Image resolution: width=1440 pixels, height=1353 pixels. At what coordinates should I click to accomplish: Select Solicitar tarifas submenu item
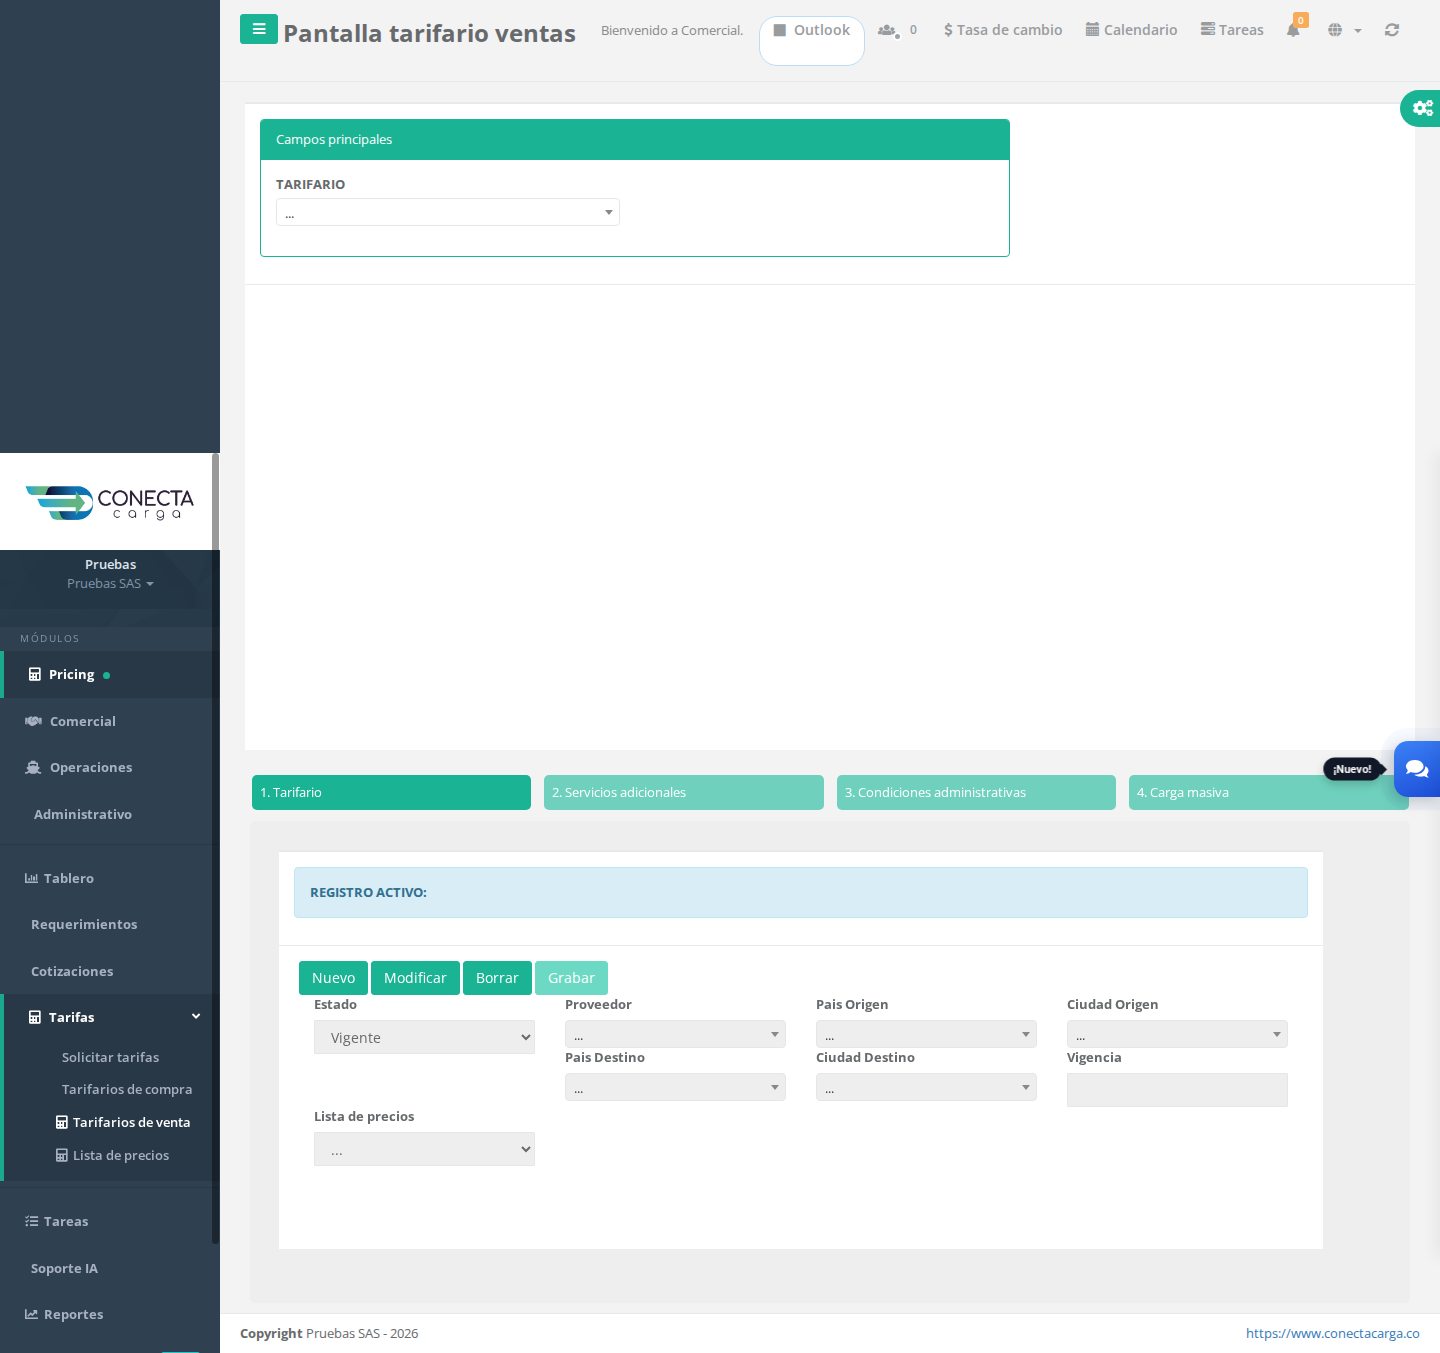(110, 1057)
